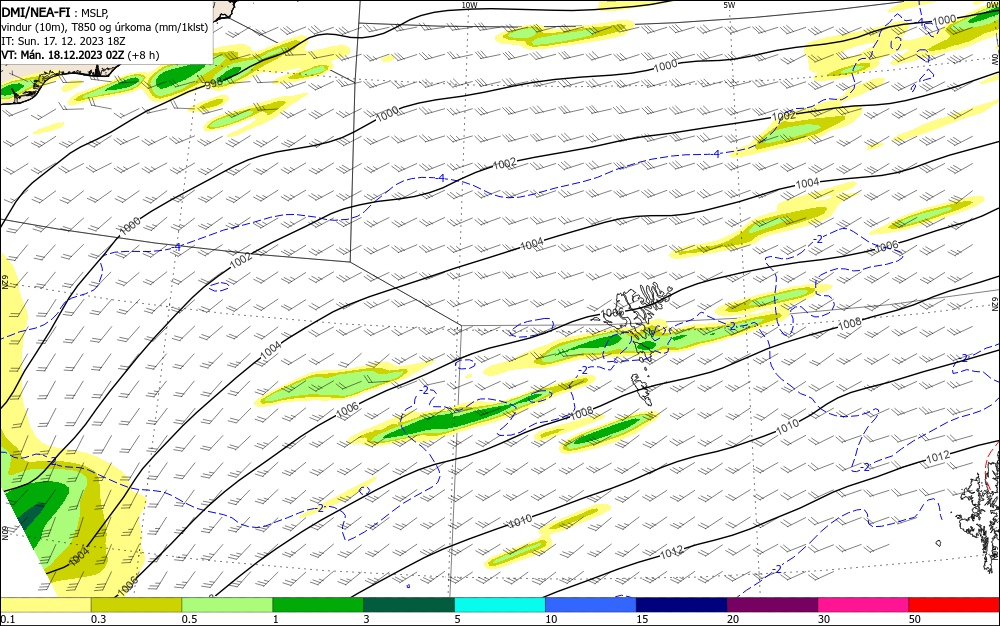Image resolution: width=1000 pixels, height=626 pixels.
Task: Click the legend value "0.3"
Action: tap(98, 619)
